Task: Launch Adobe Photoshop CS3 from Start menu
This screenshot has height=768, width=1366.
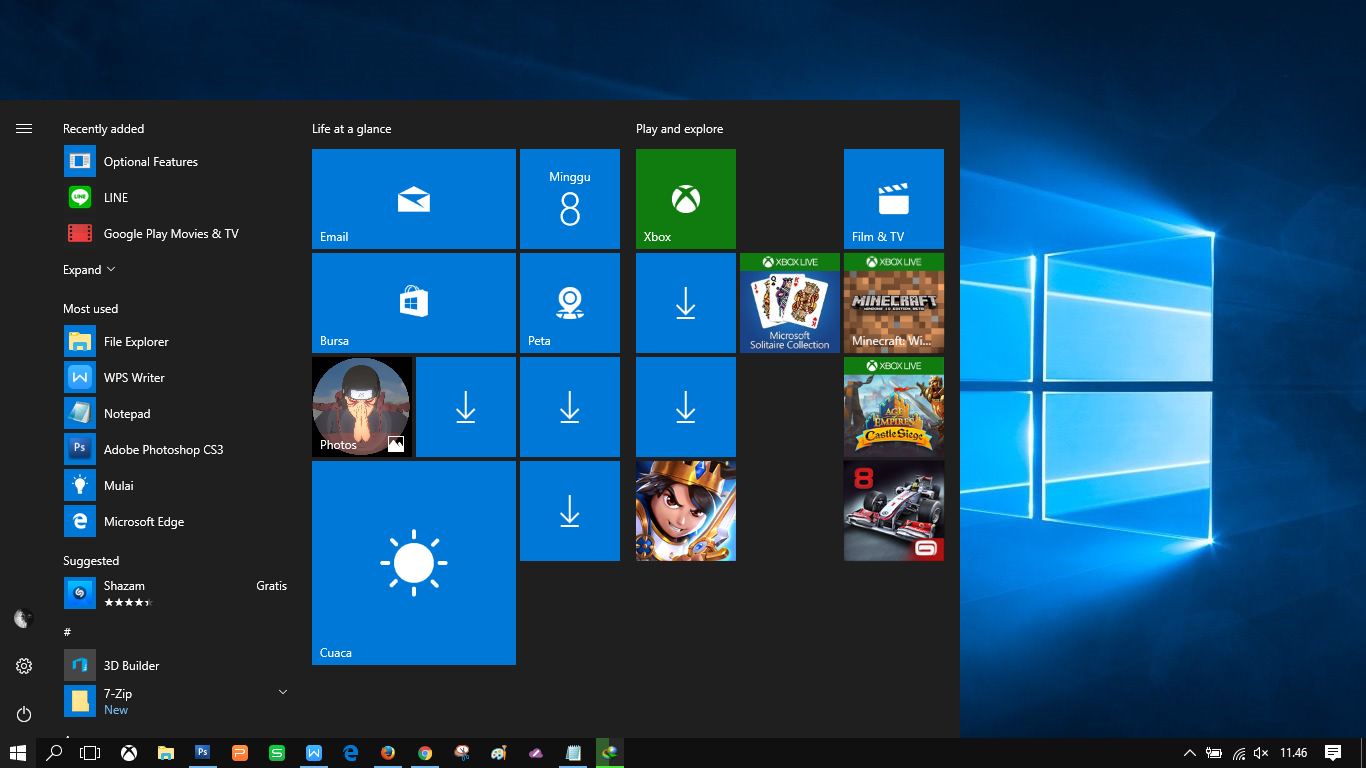Action: [176, 450]
